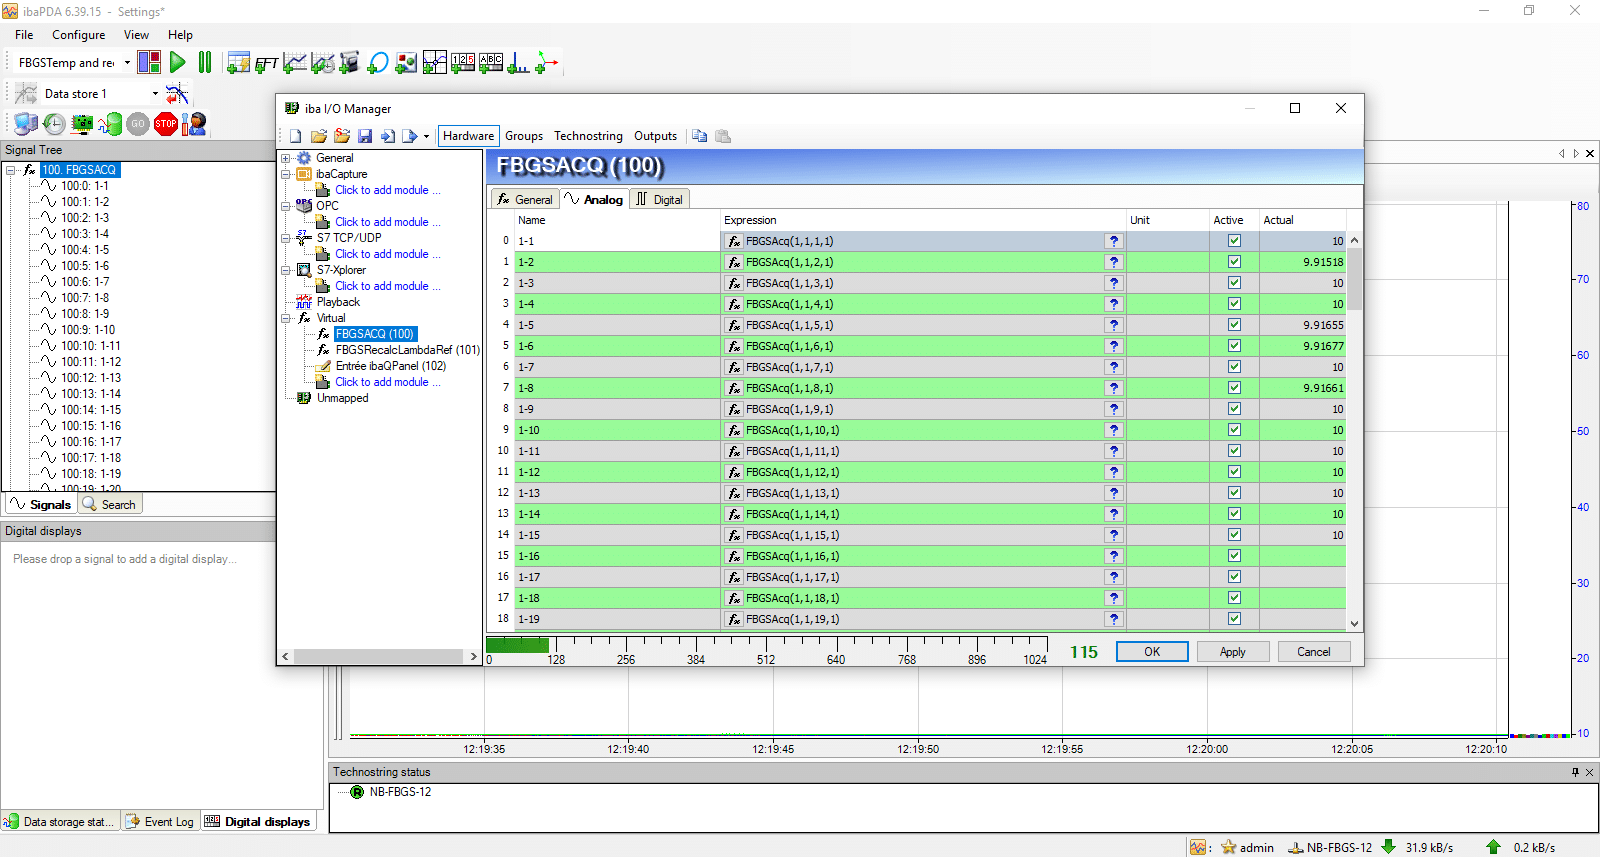Click the Save floppy icon in I/O Manager
This screenshot has height=857, width=1600.
pos(364,136)
